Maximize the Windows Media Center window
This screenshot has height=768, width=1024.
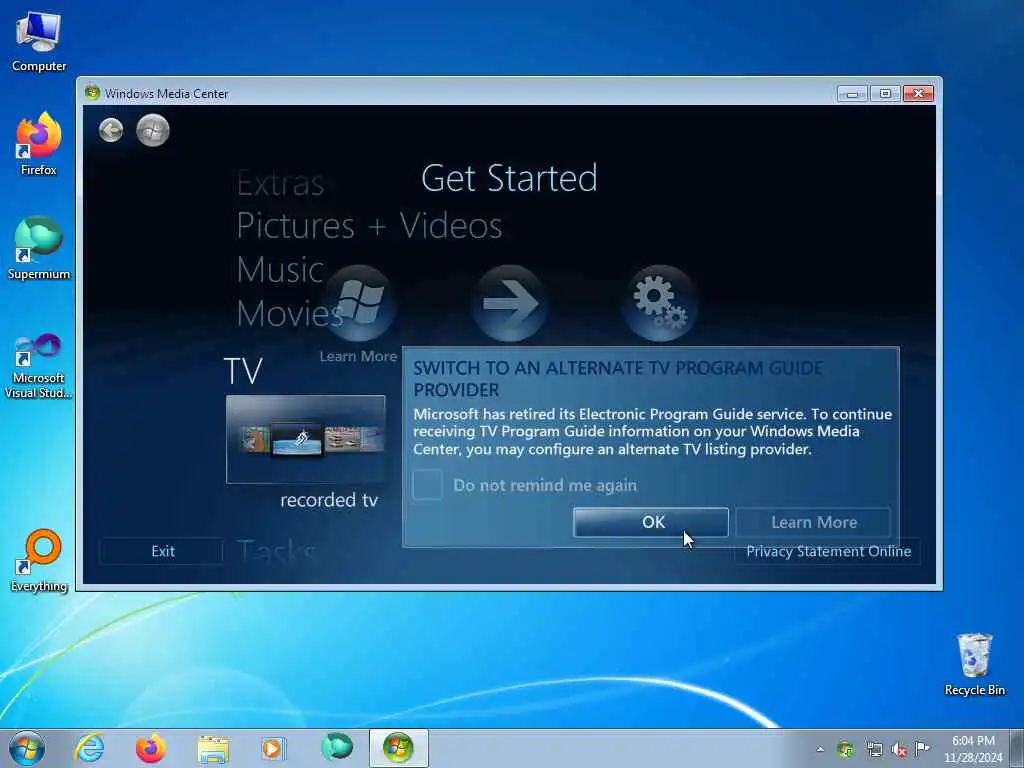[x=885, y=94]
